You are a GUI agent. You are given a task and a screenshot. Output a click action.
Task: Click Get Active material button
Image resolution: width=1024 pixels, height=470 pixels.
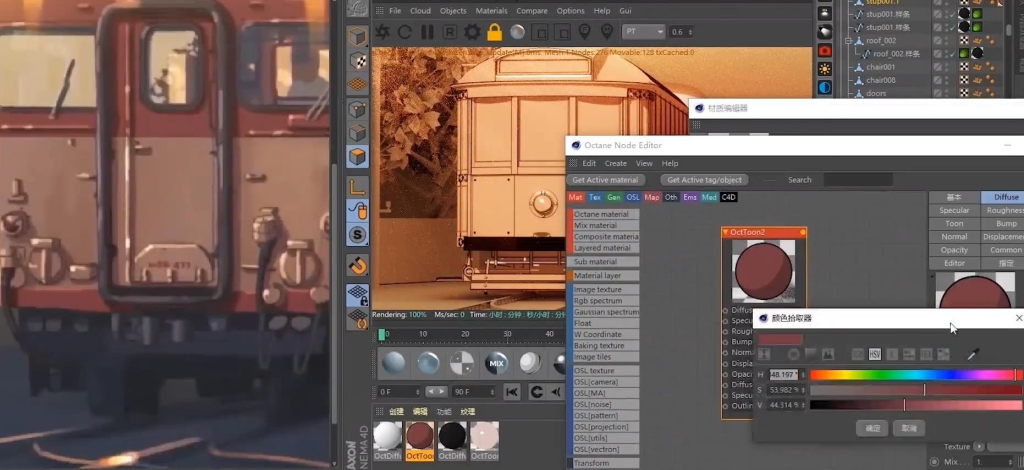(605, 180)
